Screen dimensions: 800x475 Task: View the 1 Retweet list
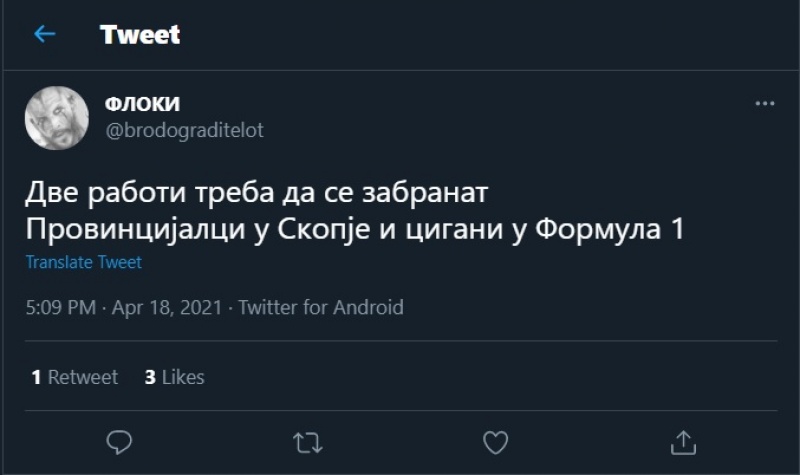coord(75,377)
